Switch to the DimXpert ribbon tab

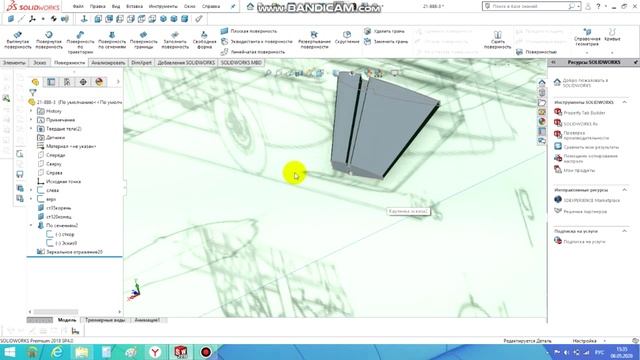141,63
